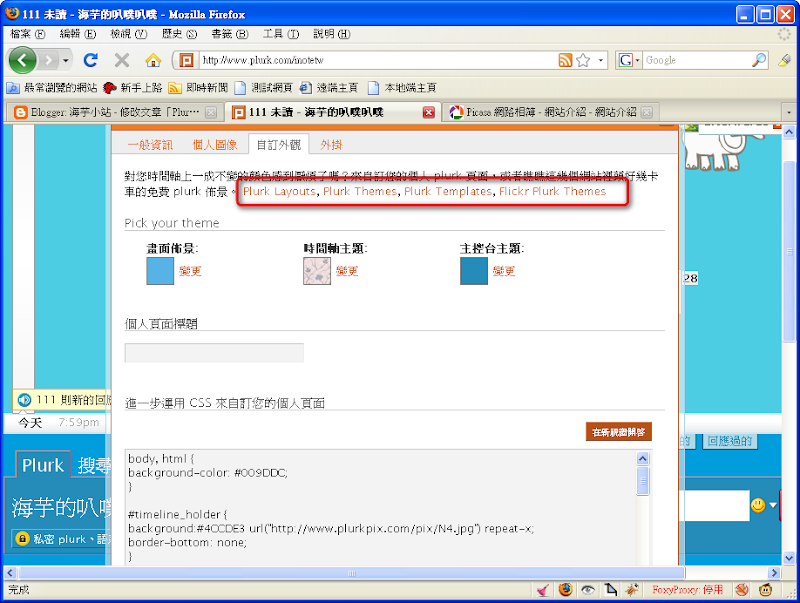This screenshot has height=603, width=800.
Task: Click 變更 under 時間軸主題
Action: click(347, 271)
